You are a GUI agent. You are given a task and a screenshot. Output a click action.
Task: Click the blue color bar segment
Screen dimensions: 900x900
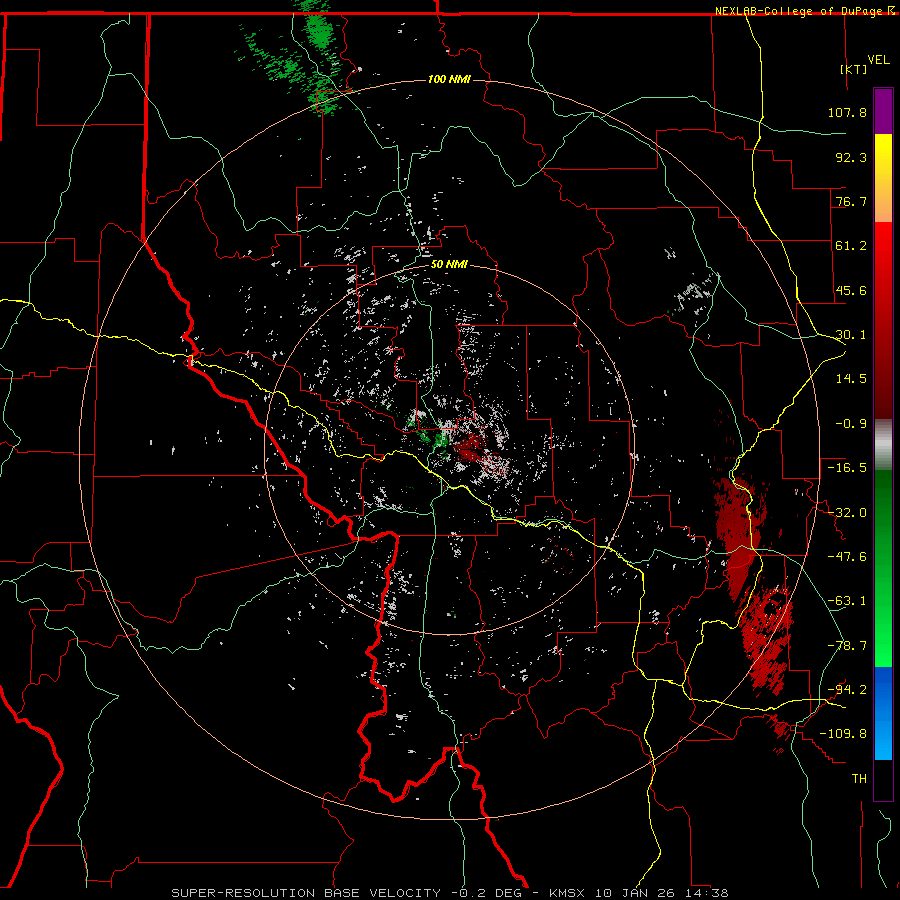pos(883,713)
